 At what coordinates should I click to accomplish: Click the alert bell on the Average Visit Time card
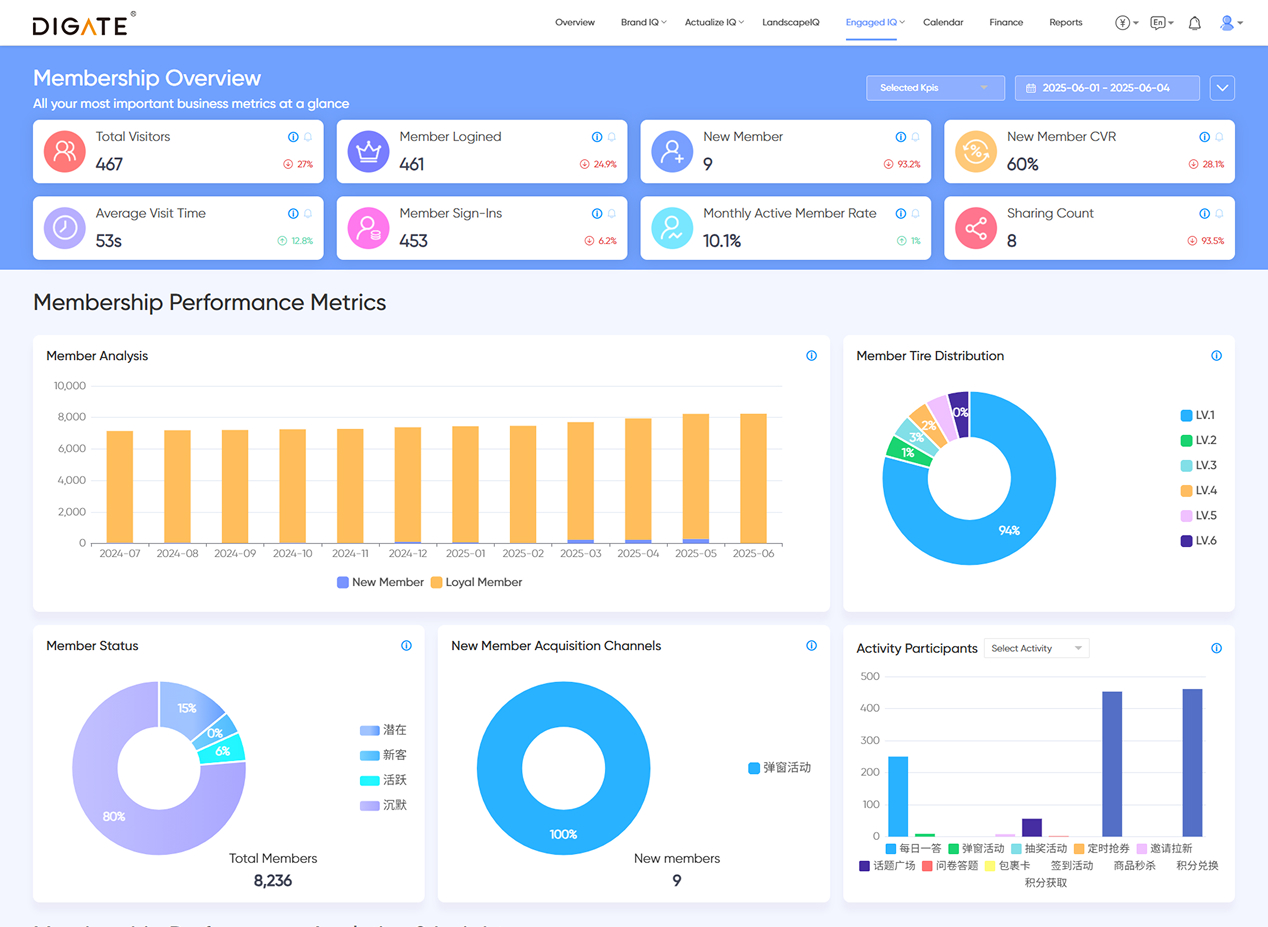coord(308,214)
